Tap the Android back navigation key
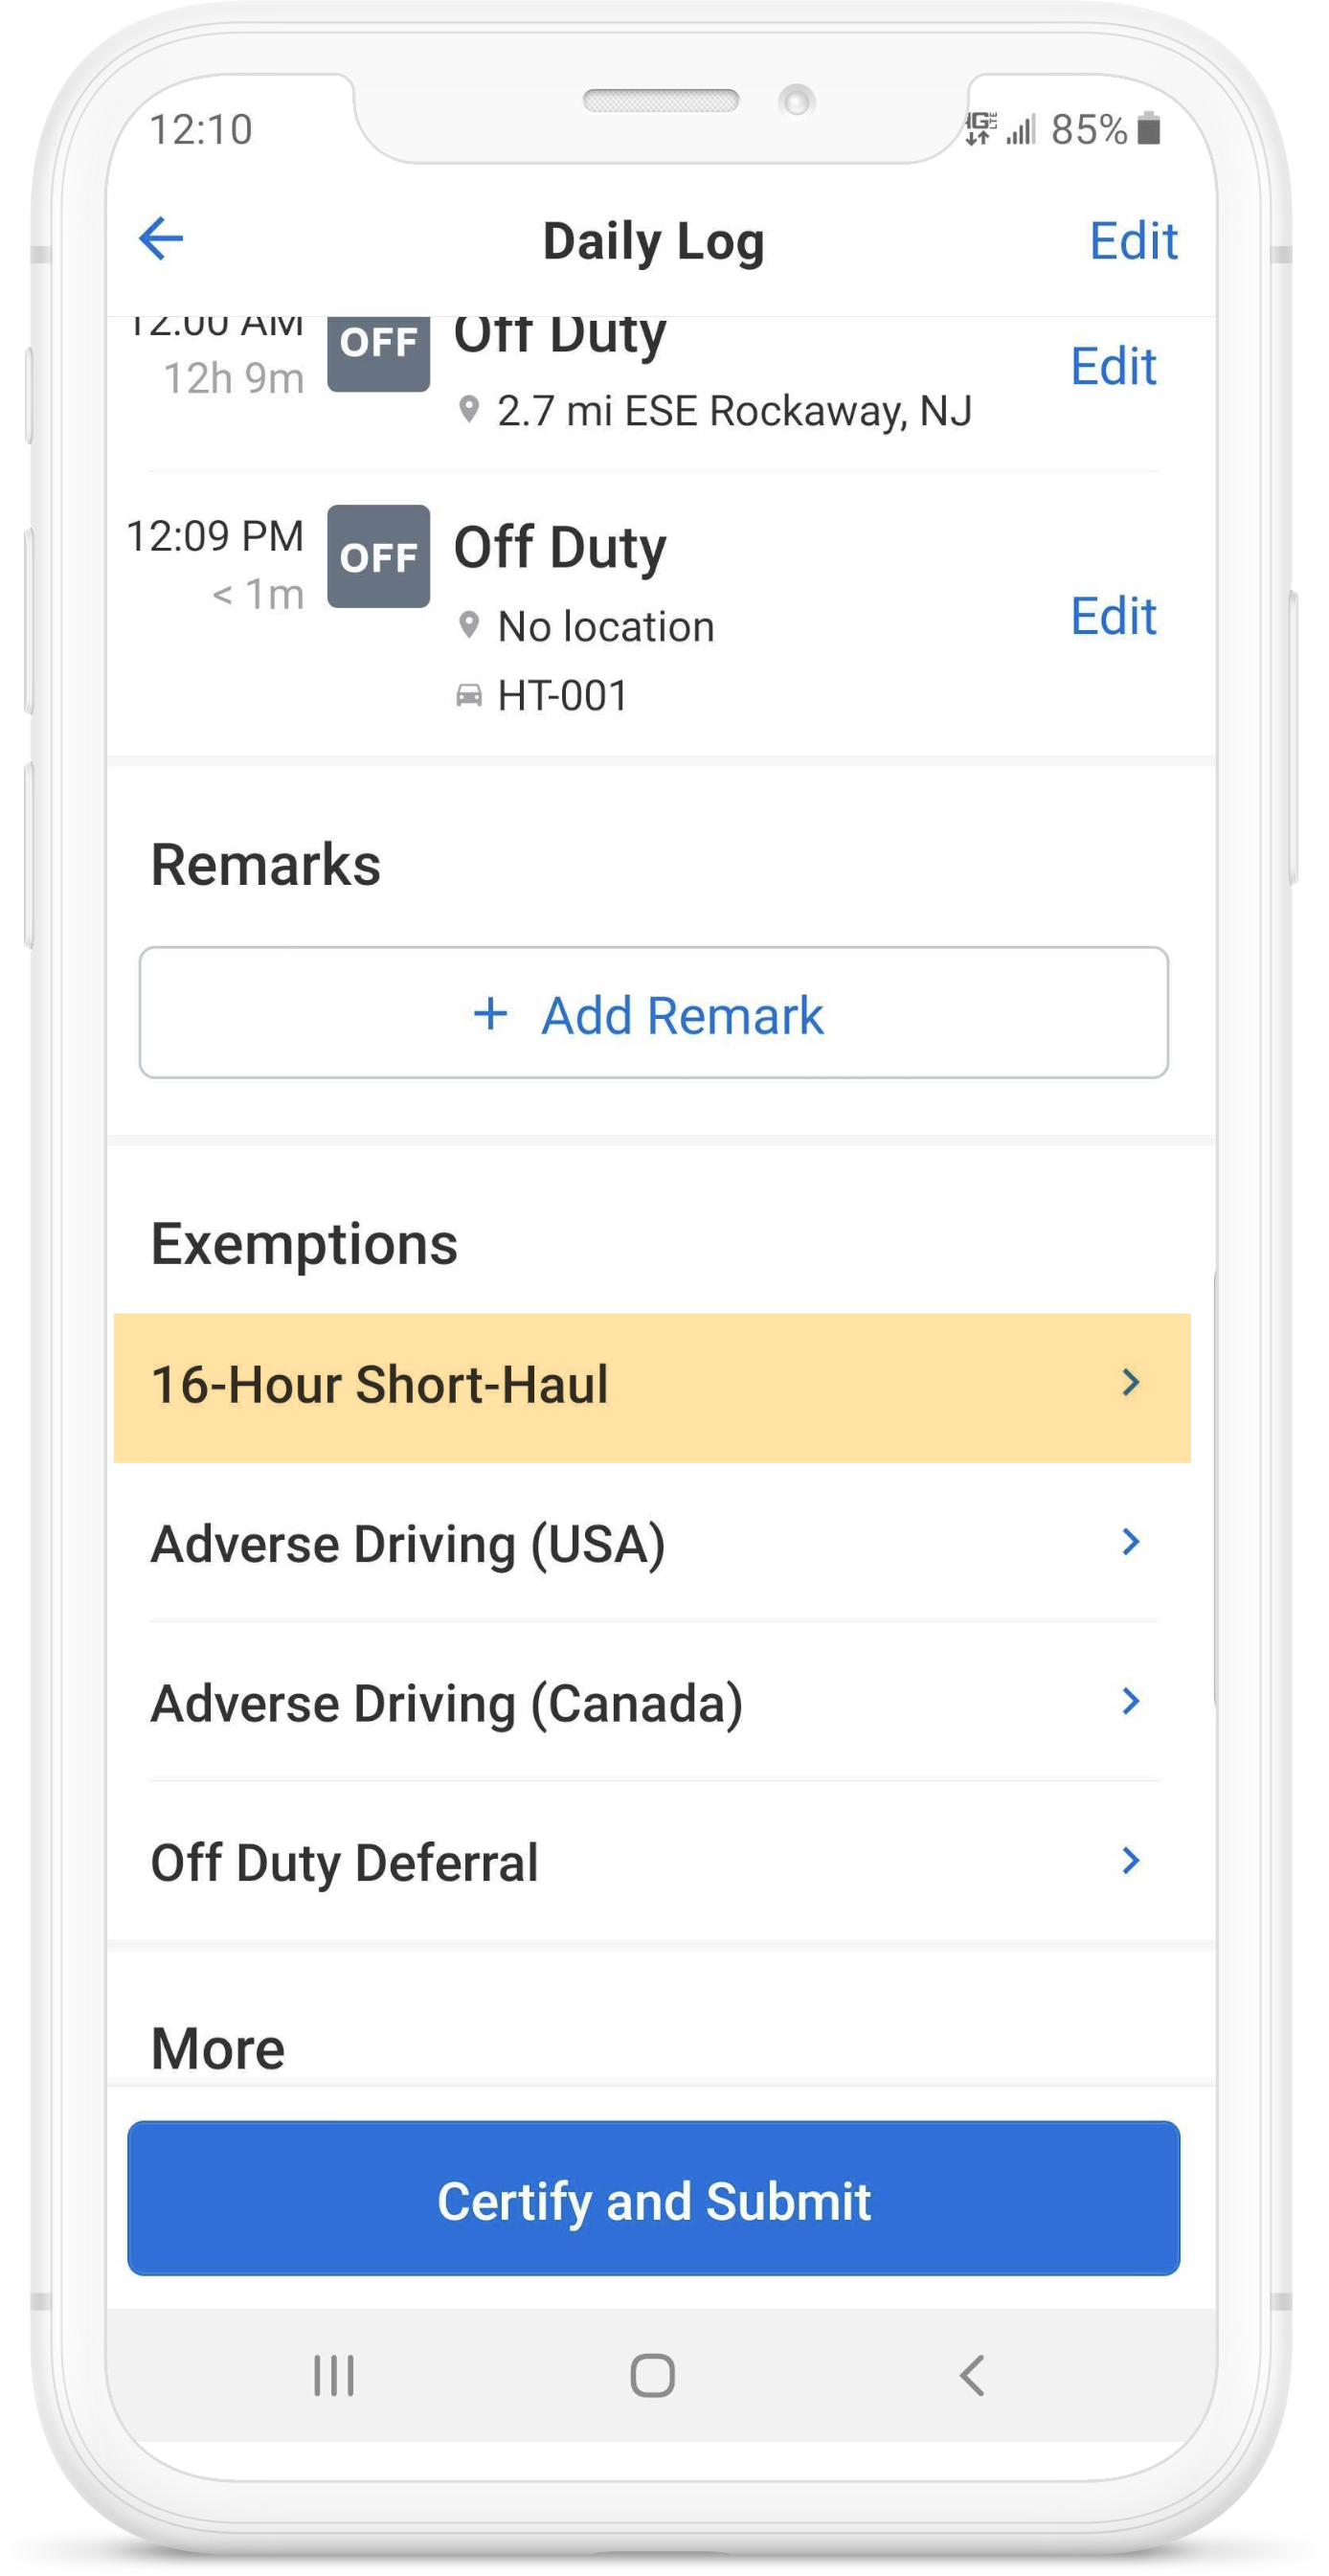The width and height of the screenshot is (1329, 2576). click(x=969, y=2378)
